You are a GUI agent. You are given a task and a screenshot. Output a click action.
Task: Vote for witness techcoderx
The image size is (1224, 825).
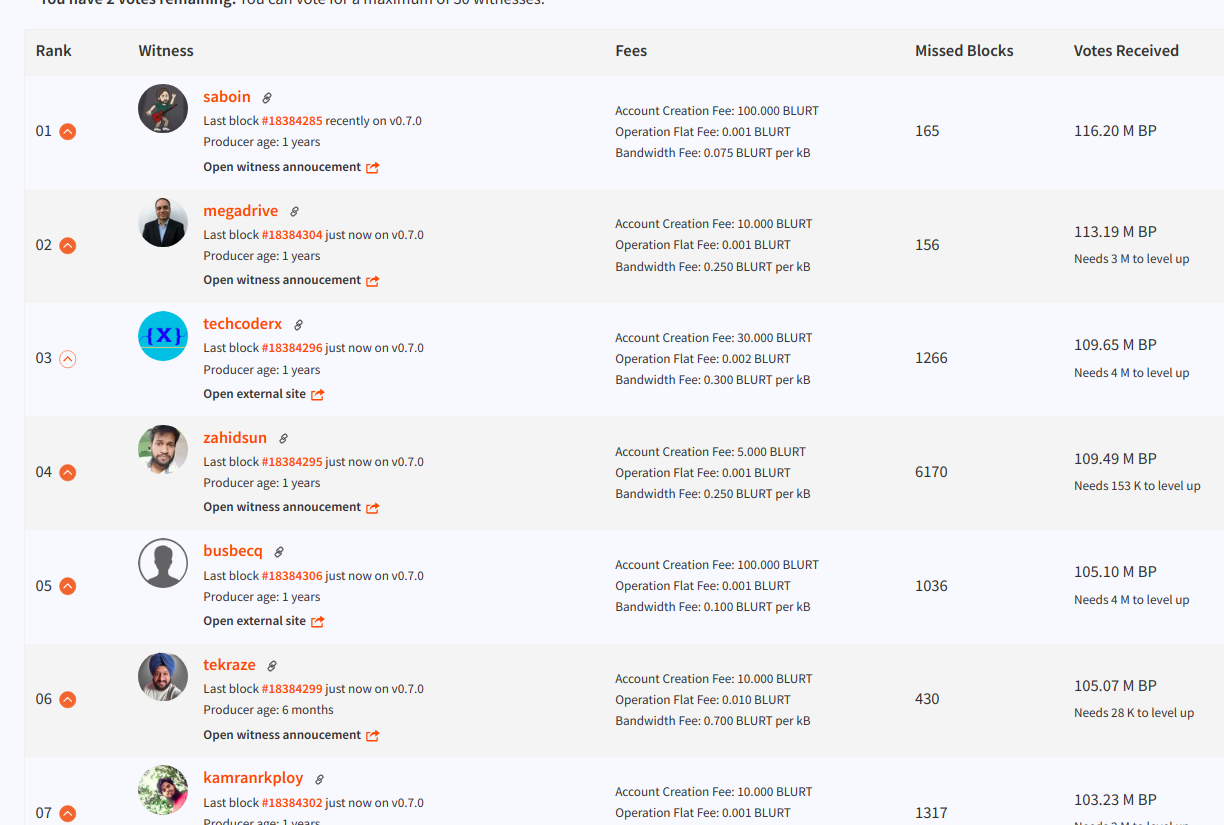pyautogui.click(x=68, y=358)
